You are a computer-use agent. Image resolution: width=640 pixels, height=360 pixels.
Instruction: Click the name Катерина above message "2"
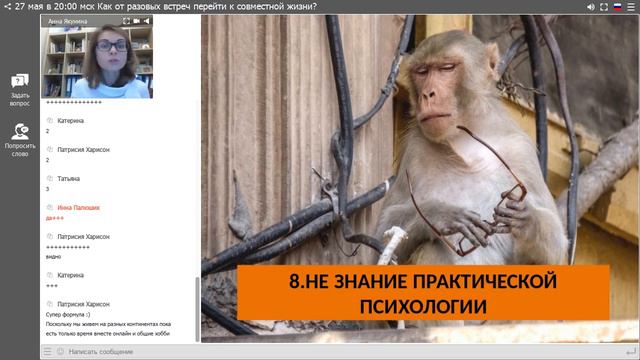(71, 121)
